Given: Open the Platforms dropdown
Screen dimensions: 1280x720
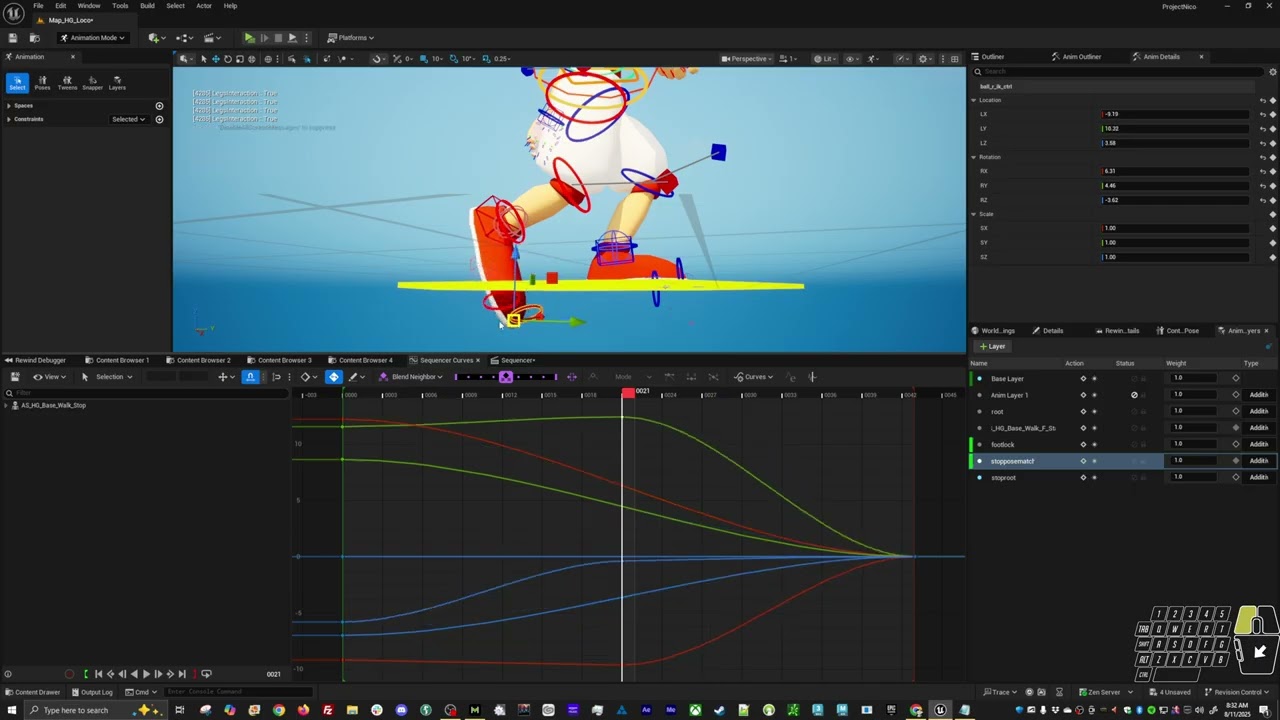Looking at the screenshot, I should tap(351, 38).
